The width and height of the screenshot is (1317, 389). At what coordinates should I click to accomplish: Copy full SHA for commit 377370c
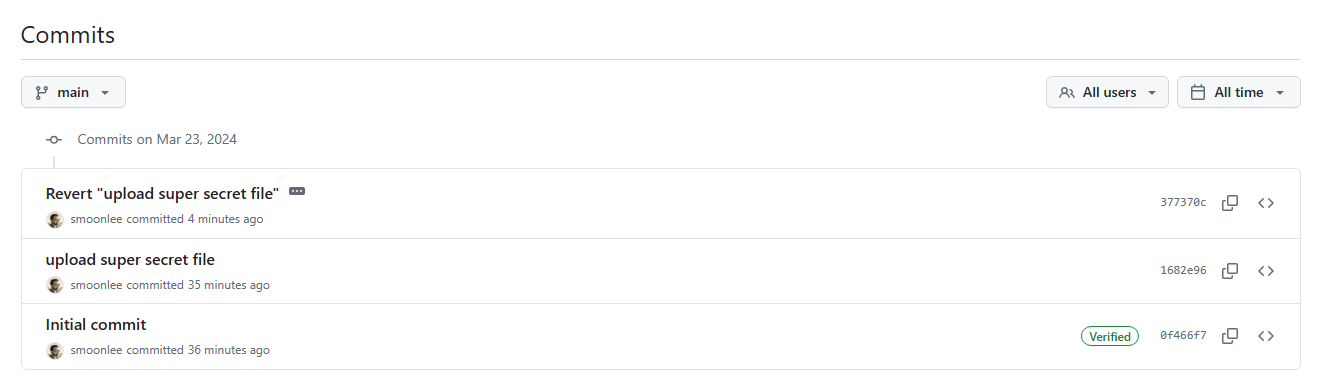(x=1230, y=203)
